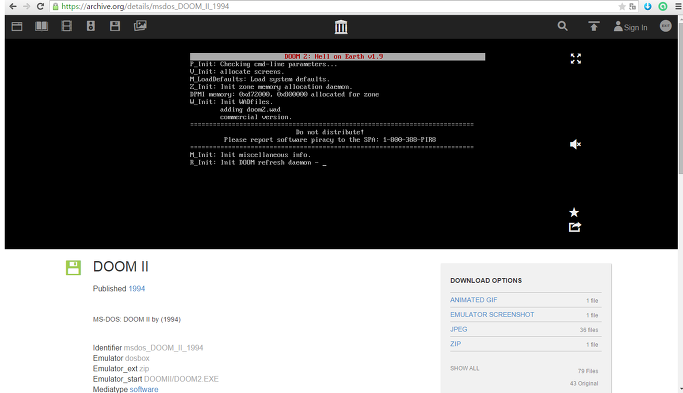Viewport: 683px width, 393px height.
Task: Favorite this item with the white star
Action: click(574, 212)
